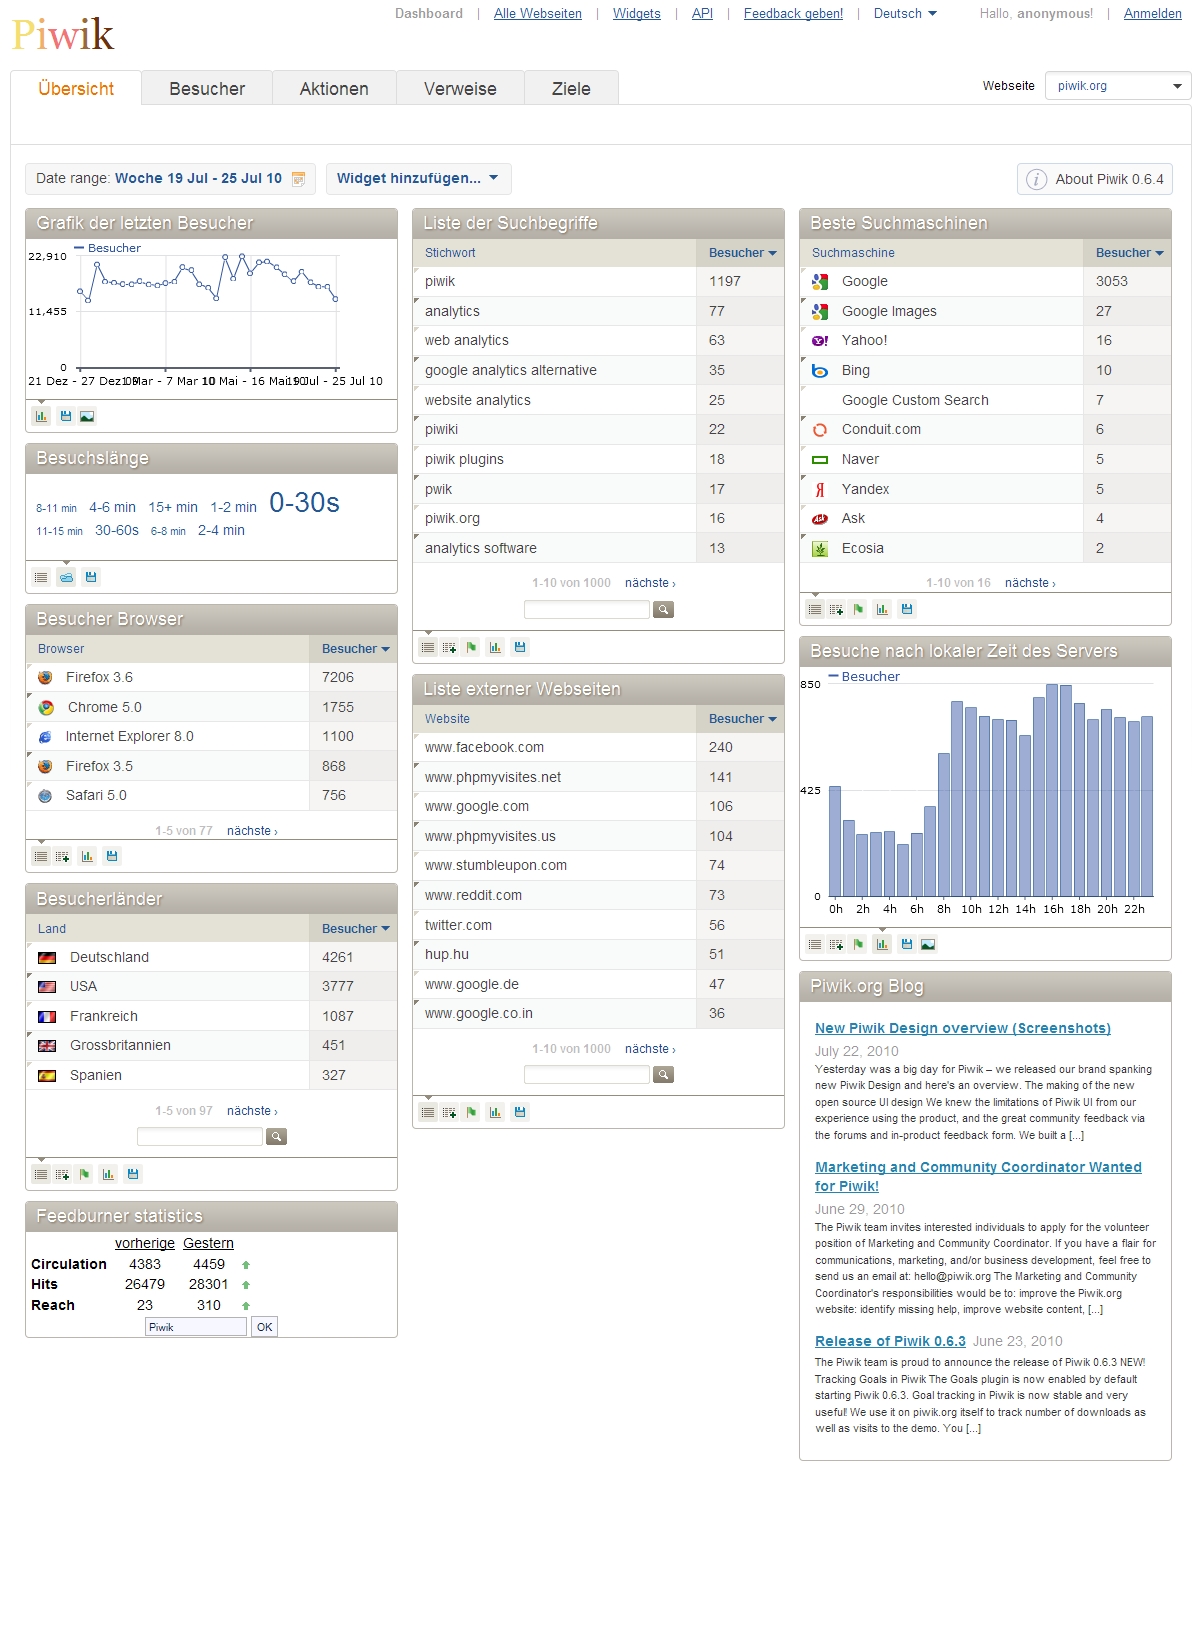Open the Webseite piwik.org dropdown
This screenshot has height=1637, width=1202.
(1117, 86)
